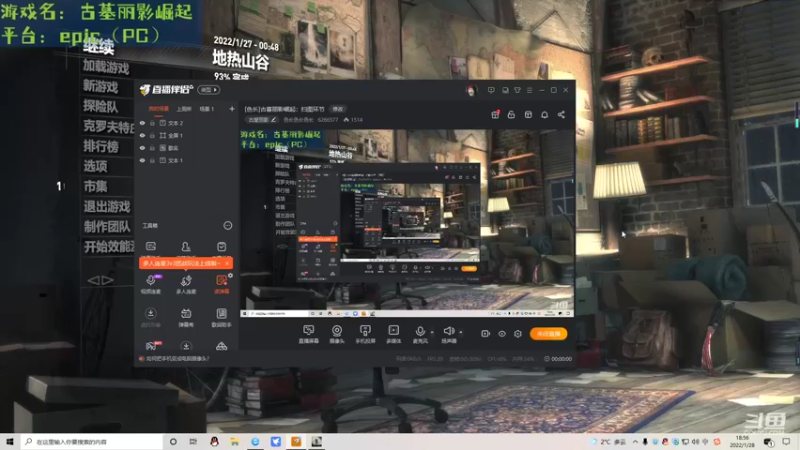This screenshot has width=800, height=450.
Task: Open the PK tool in the toolbox
Action: pyautogui.click(x=152, y=346)
